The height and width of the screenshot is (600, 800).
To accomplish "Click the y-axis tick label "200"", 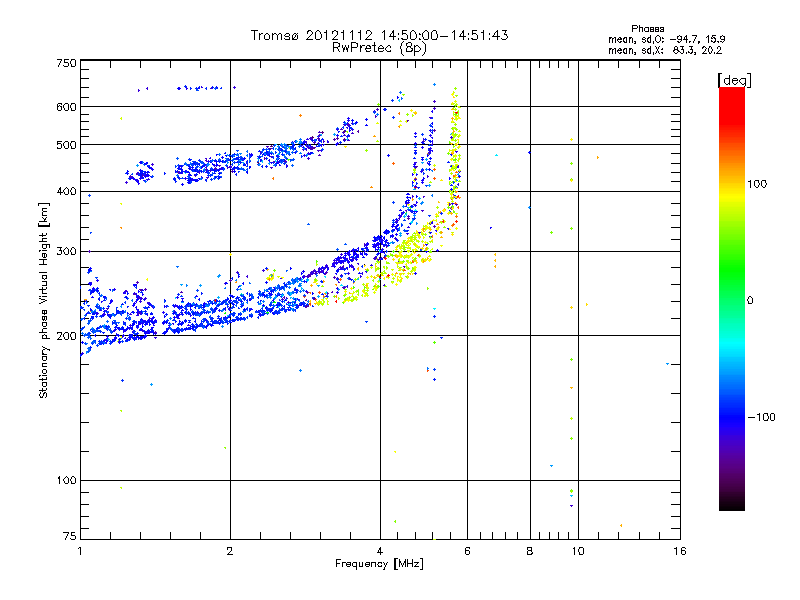I will [66, 336].
